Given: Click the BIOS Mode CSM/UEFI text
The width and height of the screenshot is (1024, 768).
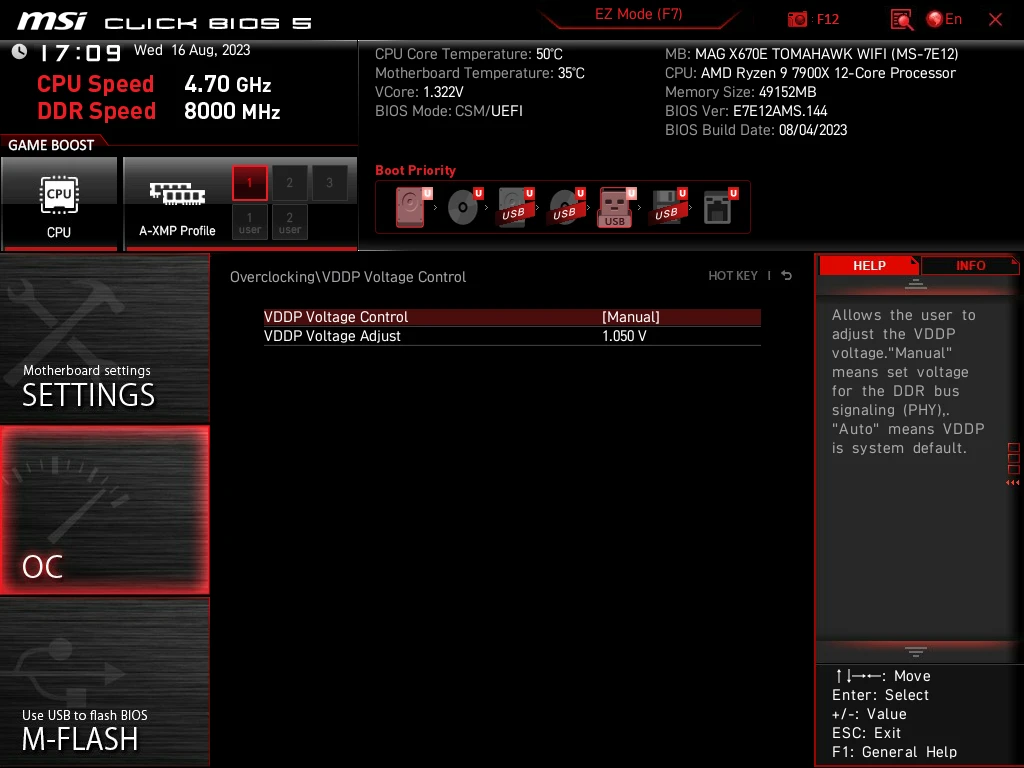Looking at the screenshot, I should tap(449, 111).
